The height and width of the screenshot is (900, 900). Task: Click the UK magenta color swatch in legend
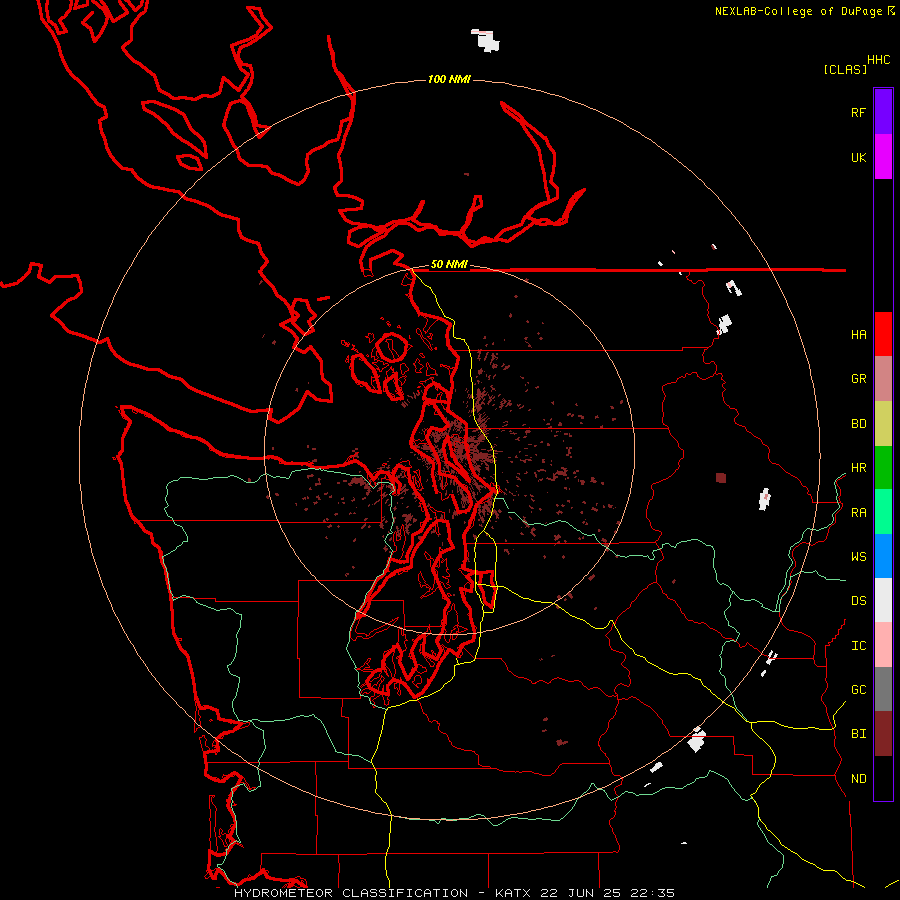883,157
